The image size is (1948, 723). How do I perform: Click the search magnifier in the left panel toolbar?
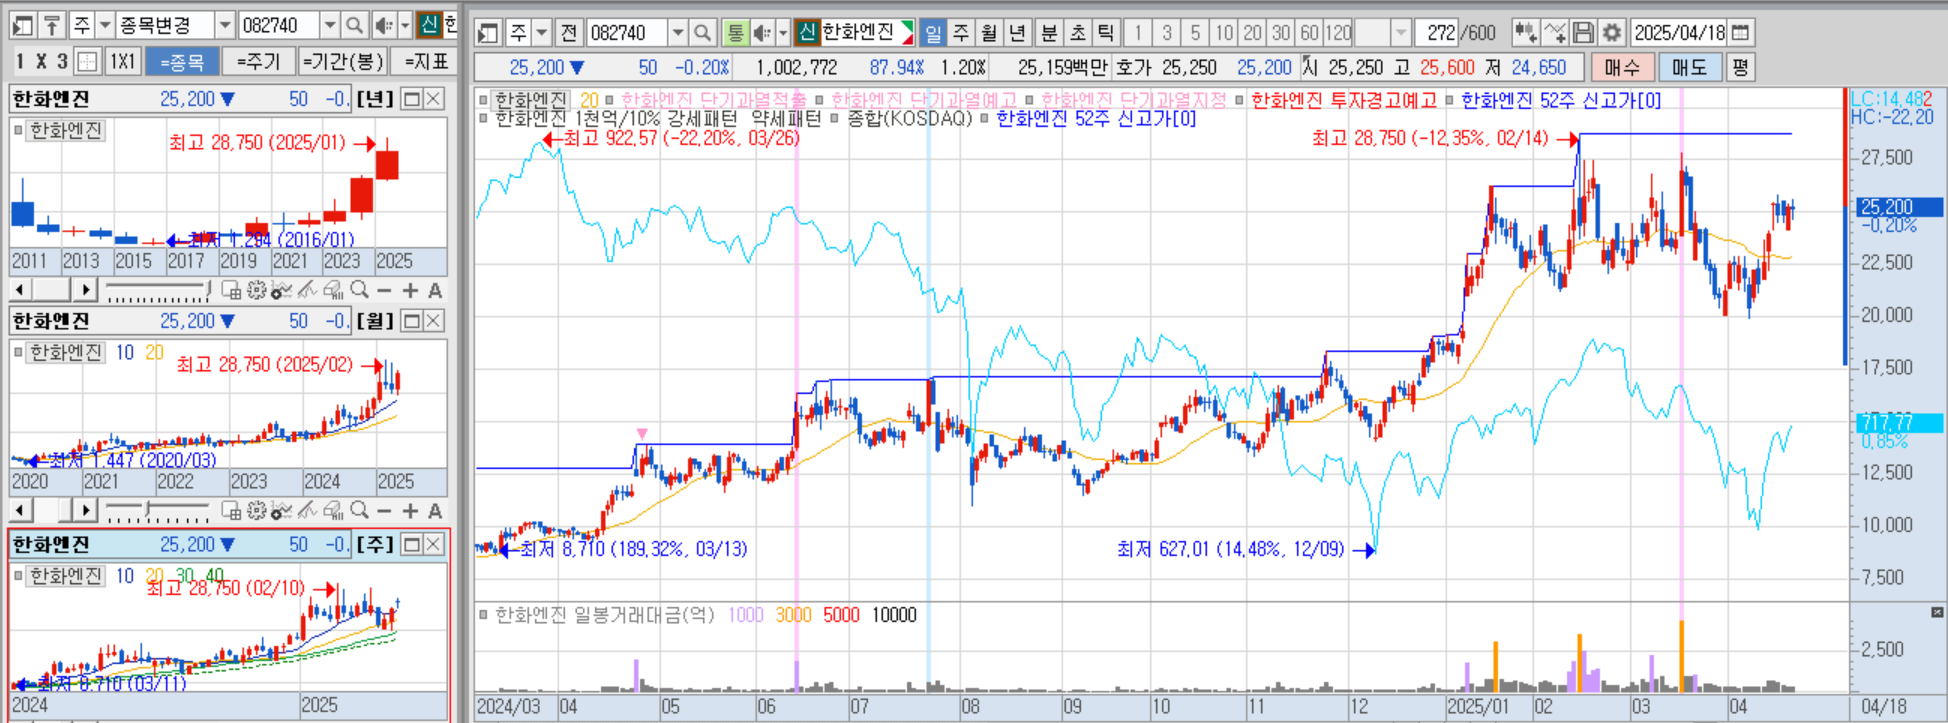[354, 25]
